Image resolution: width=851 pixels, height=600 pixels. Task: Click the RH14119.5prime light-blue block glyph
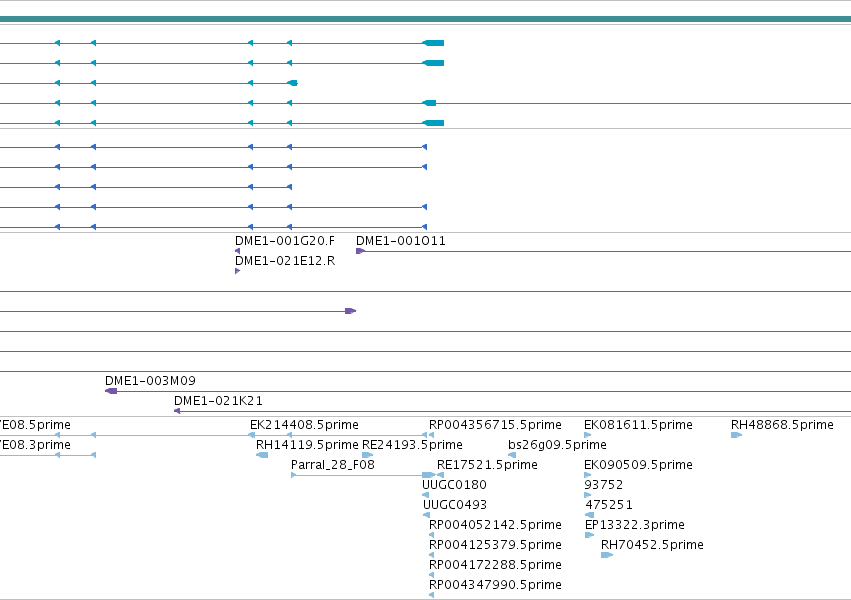point(262,455)
